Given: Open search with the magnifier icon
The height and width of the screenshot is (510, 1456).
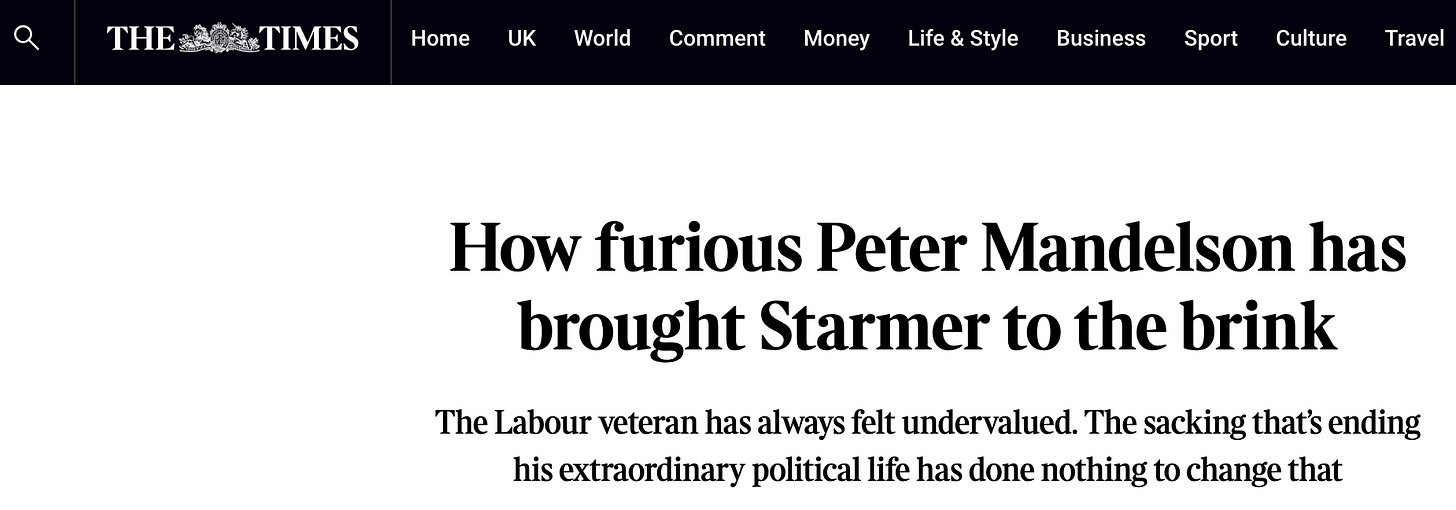Looking at the screenshot, I should [27, 39].
